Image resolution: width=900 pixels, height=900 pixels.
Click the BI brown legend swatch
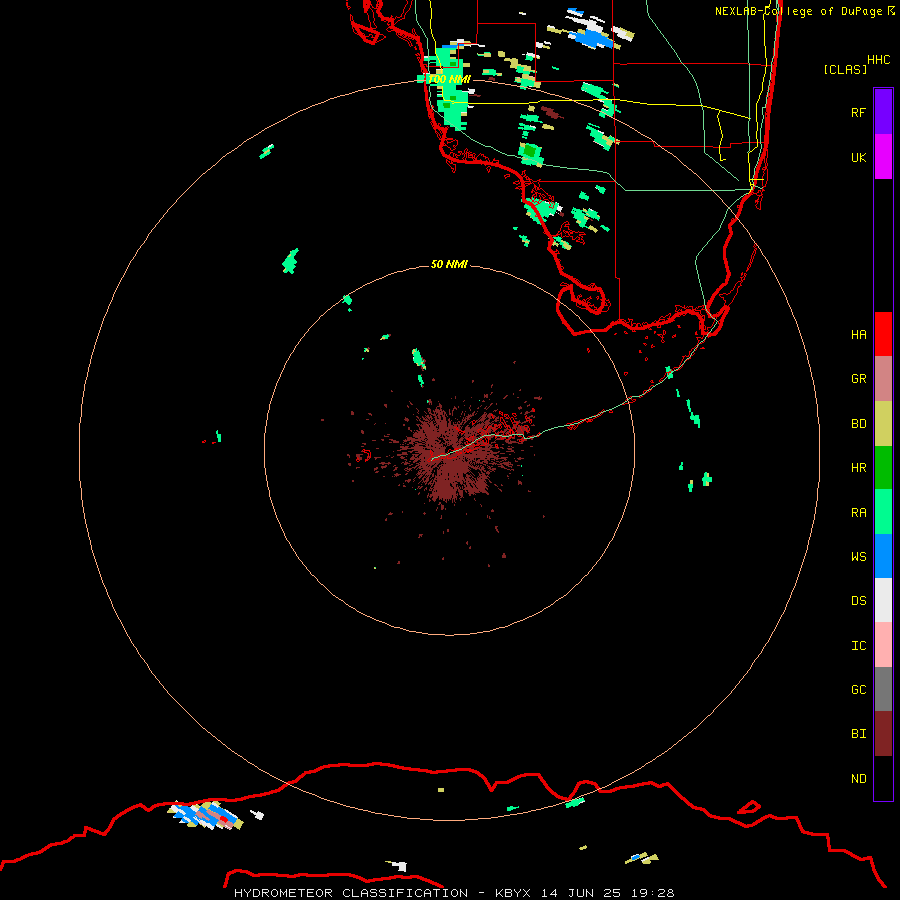pos(883,734)
